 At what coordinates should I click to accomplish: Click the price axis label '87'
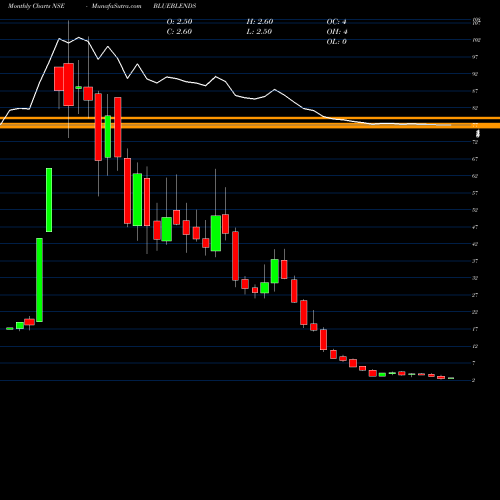[475, 91]
